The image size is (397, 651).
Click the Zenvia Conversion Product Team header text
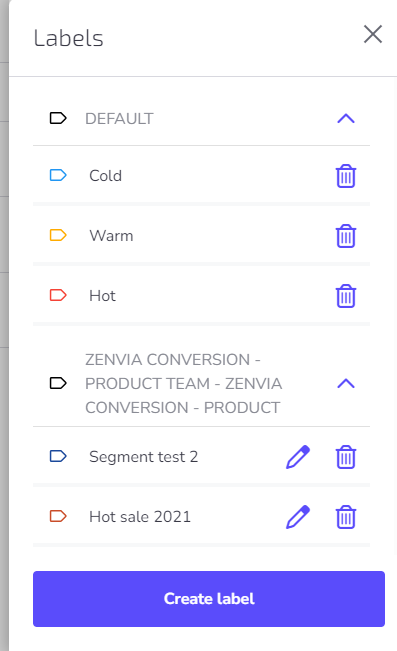(184, 384)
